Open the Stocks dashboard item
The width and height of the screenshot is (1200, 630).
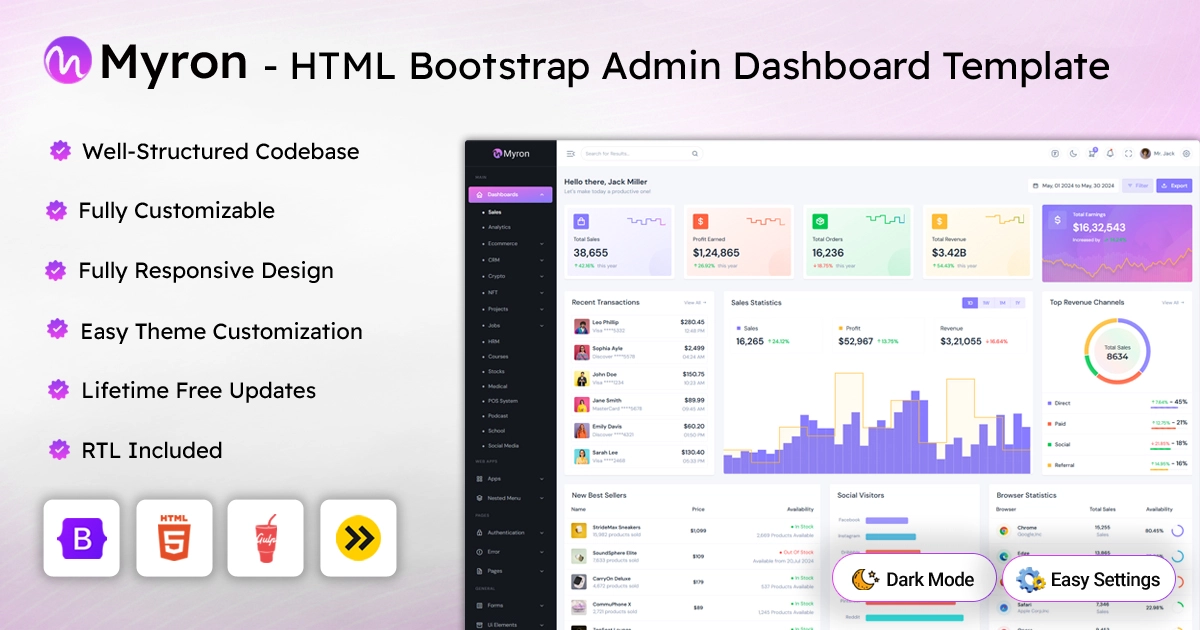(496, 371)
